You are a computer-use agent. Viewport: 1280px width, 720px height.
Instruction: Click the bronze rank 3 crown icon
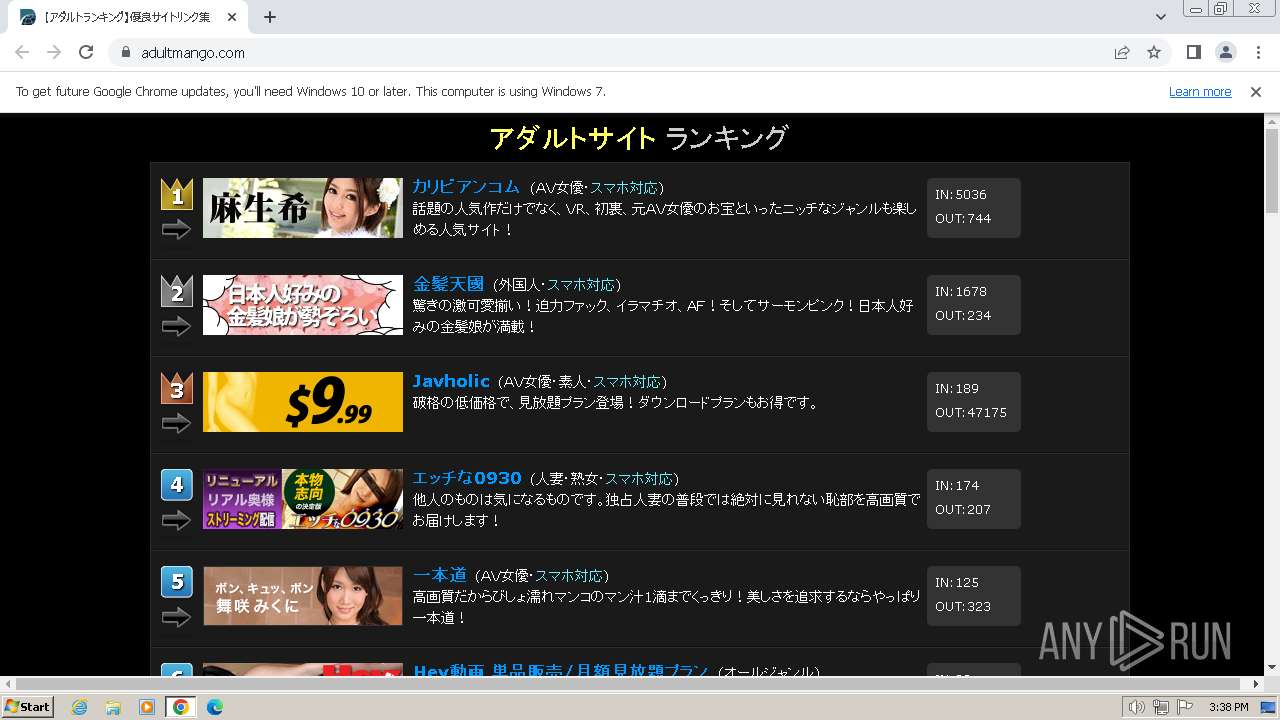(x=177, y=387)
